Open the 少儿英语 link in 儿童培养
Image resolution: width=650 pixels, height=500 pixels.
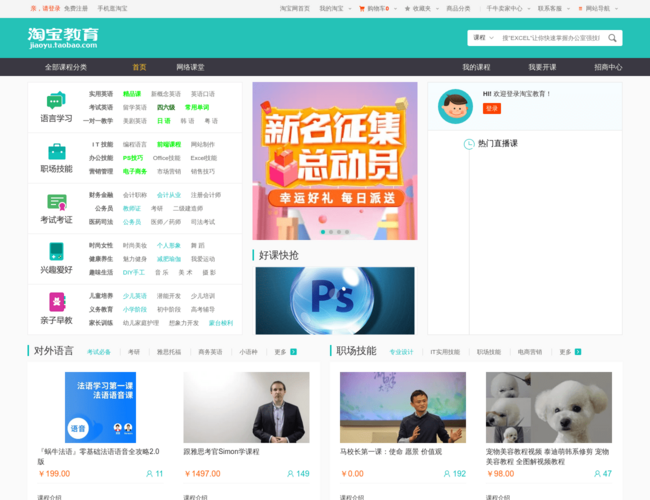135,296
